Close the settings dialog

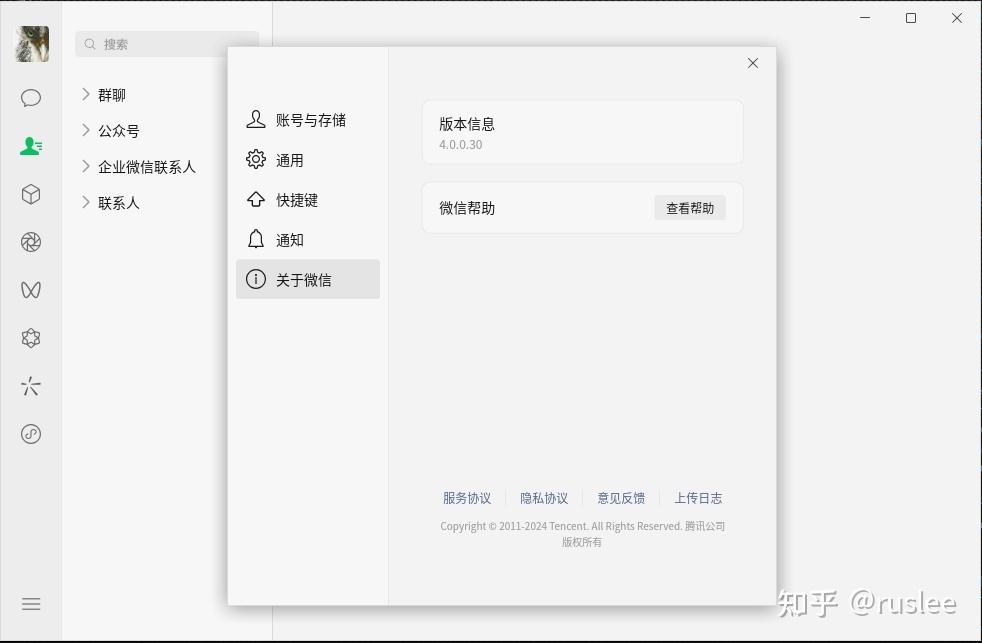(753, 63)
